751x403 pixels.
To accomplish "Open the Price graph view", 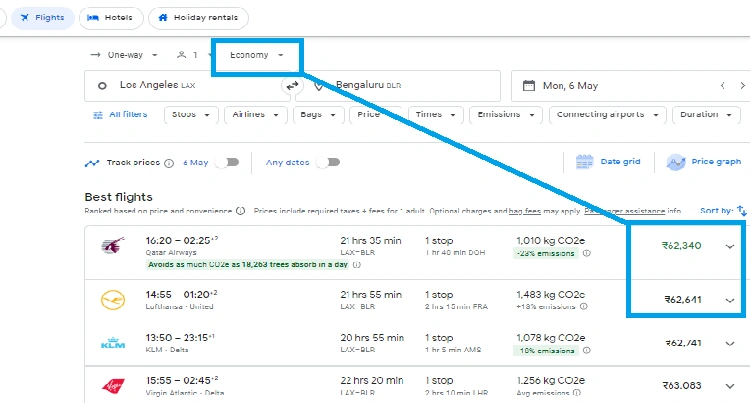I will (x=704, y=162).
